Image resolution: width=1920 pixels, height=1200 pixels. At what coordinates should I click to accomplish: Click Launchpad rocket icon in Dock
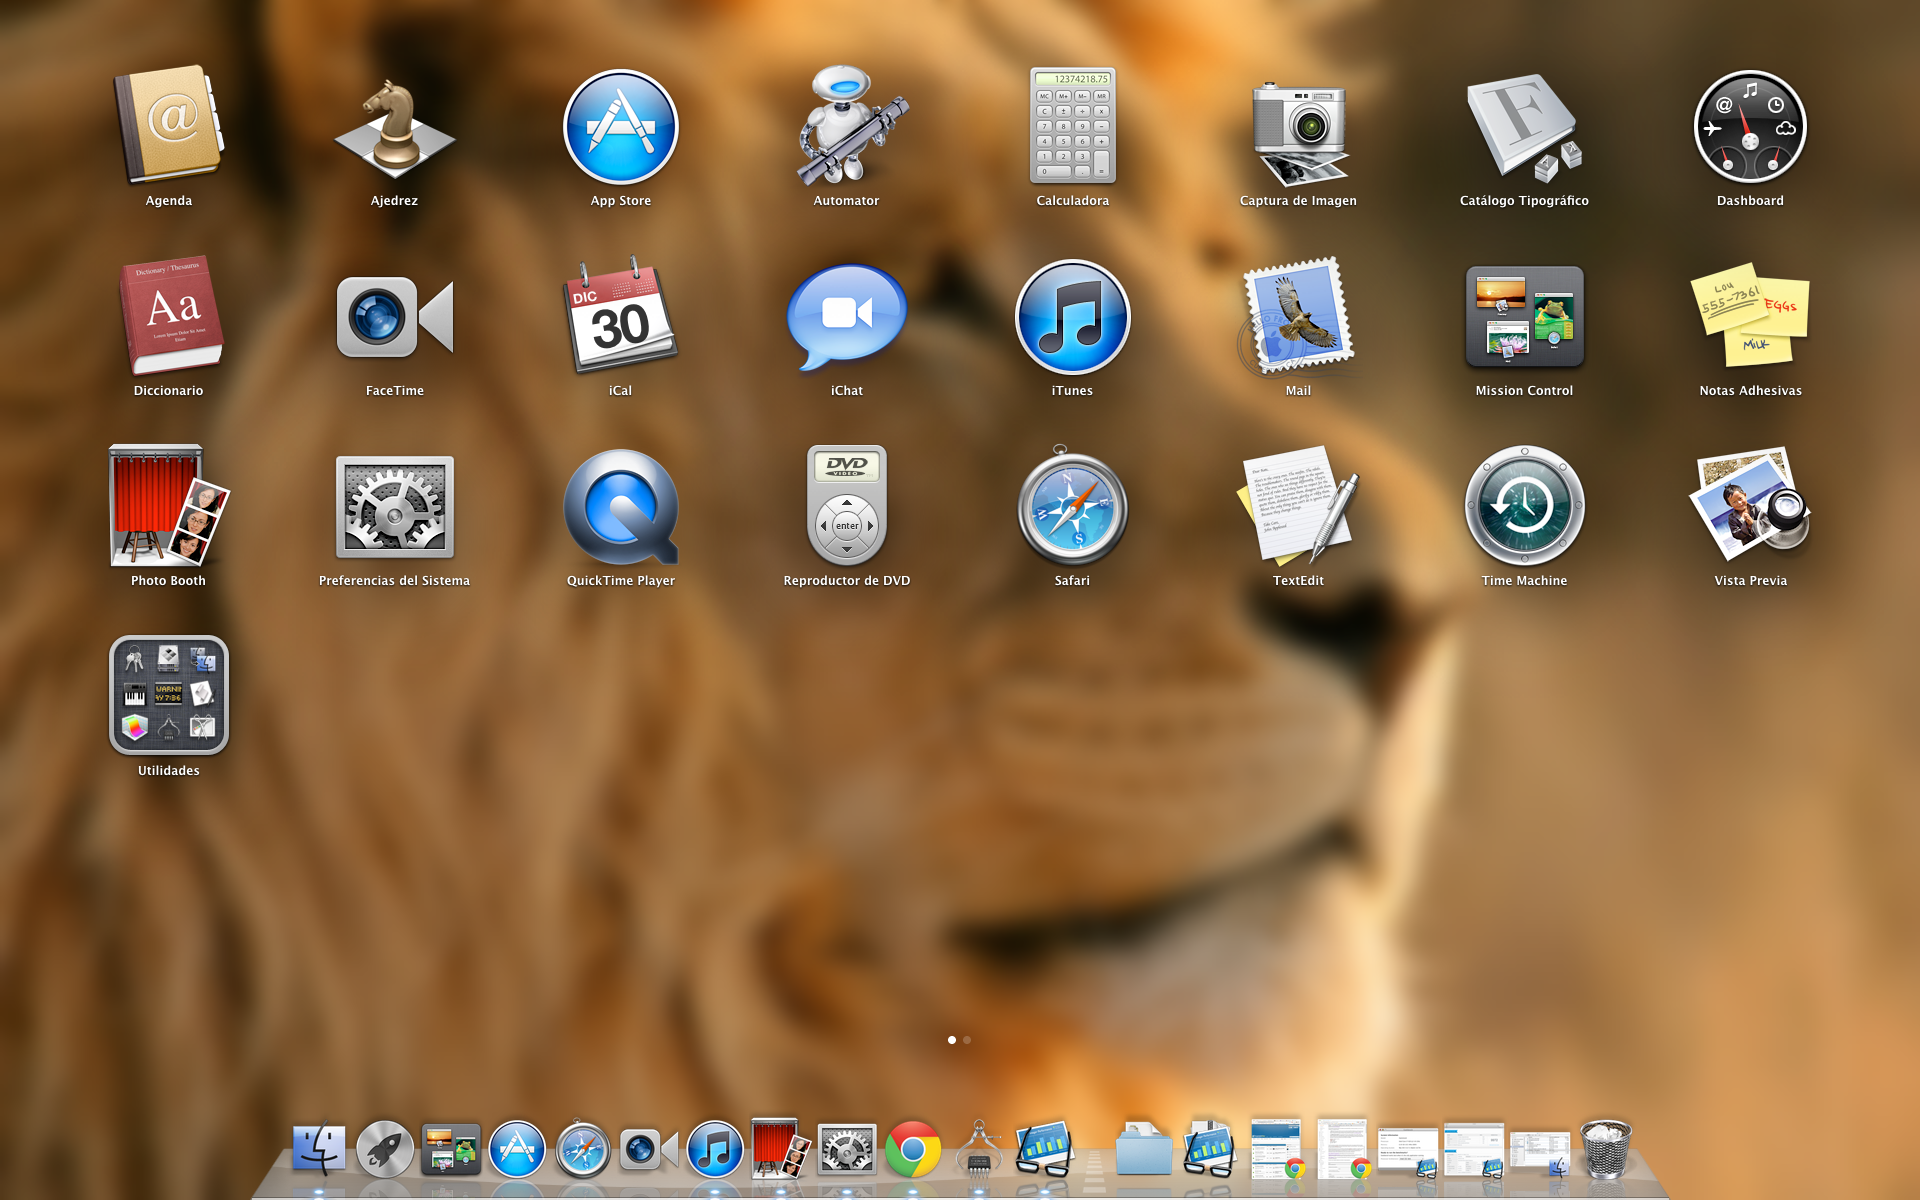click(385, 1149)
